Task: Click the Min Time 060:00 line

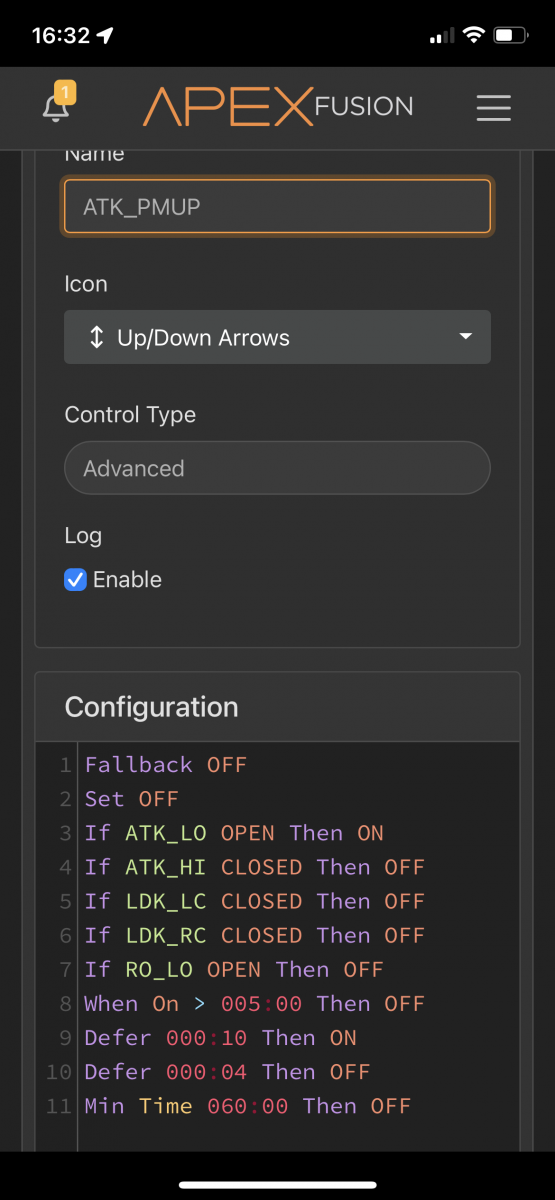Action: tap(247, 1105)
